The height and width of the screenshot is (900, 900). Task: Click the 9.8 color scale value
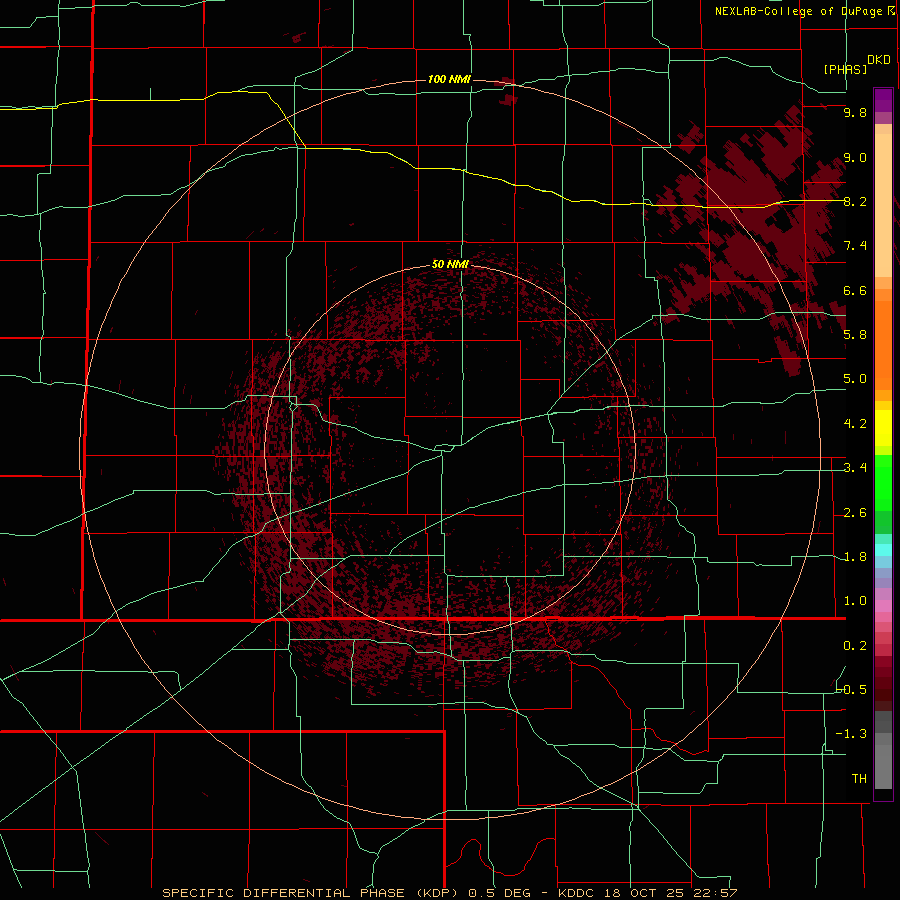click(855, 112)
